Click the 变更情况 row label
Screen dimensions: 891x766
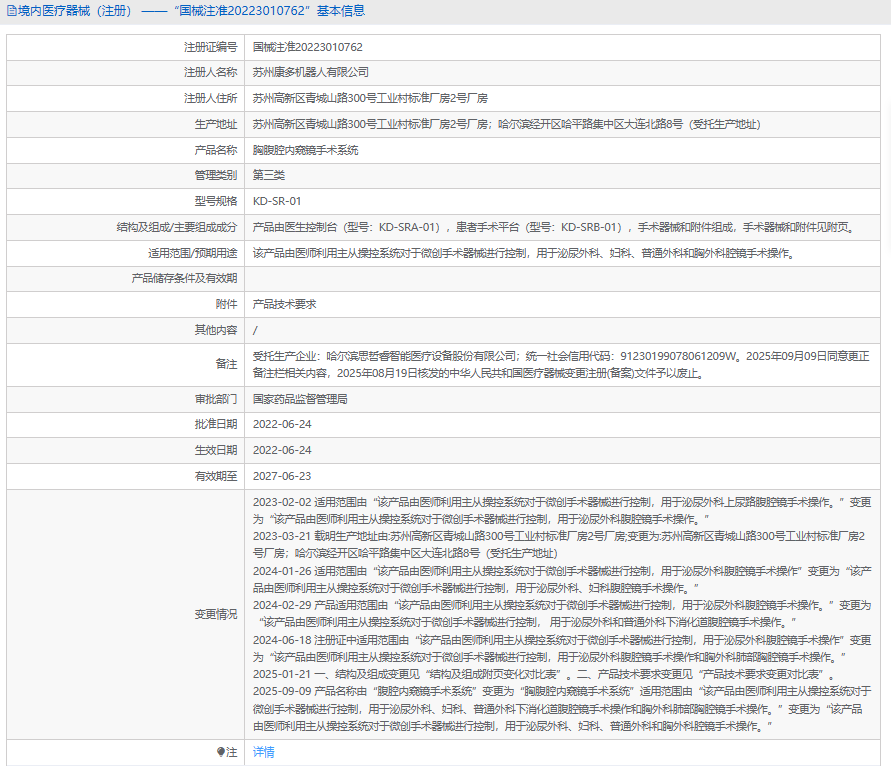(x=216, y=614)
